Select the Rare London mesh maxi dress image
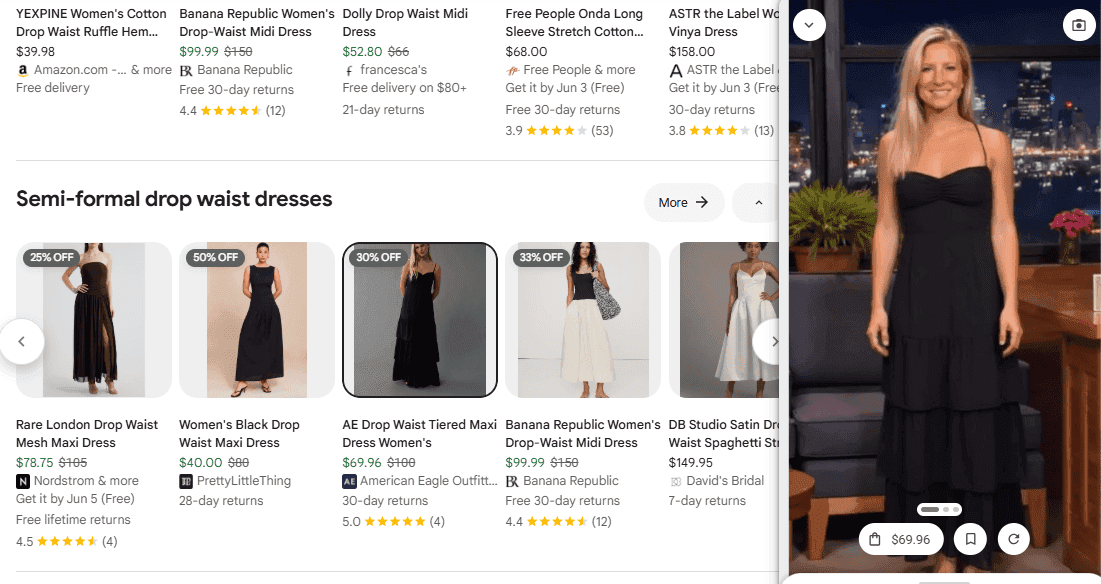 tap(94, 320)
